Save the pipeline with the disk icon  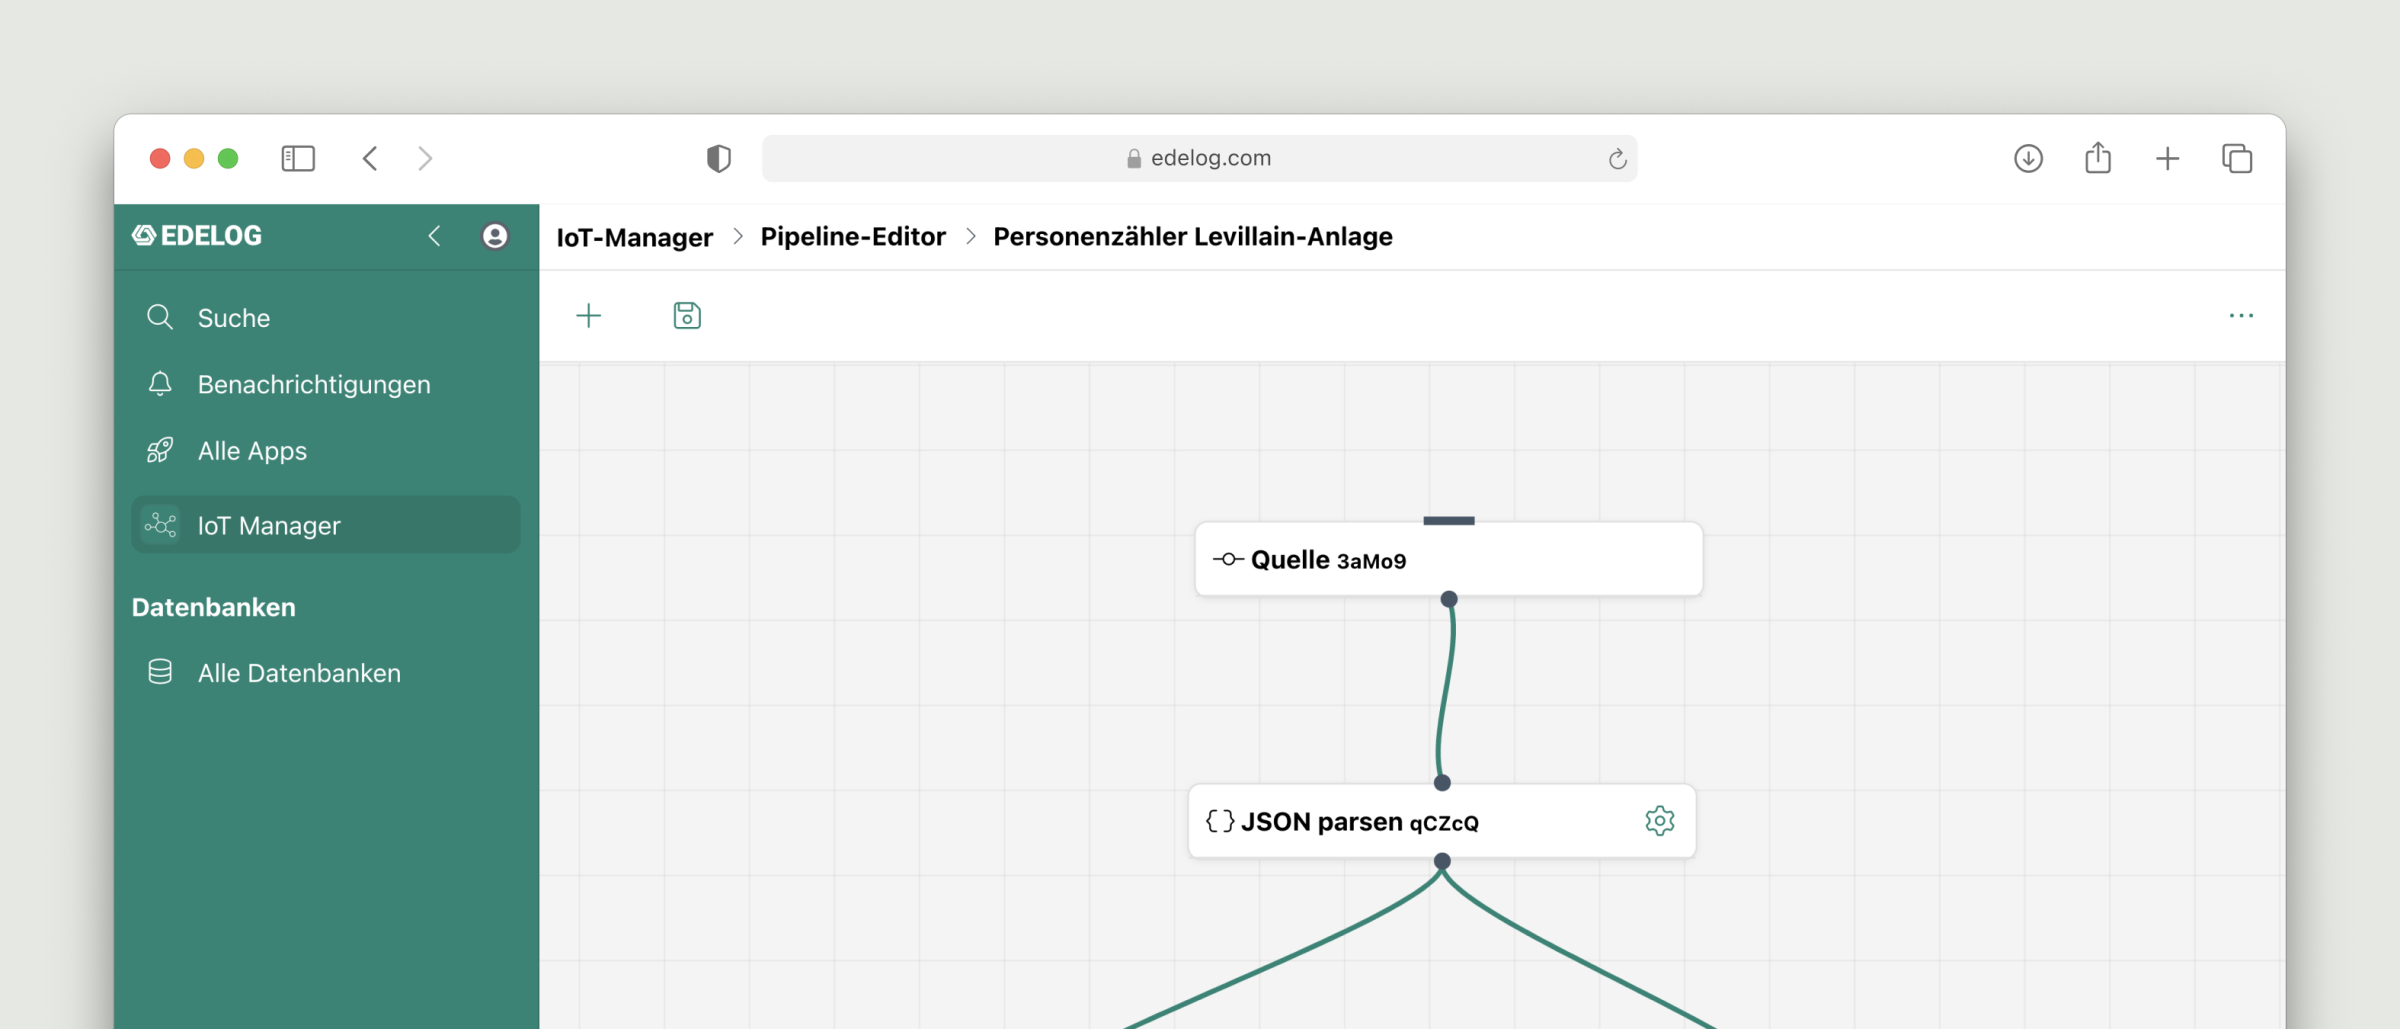[687, 316]
